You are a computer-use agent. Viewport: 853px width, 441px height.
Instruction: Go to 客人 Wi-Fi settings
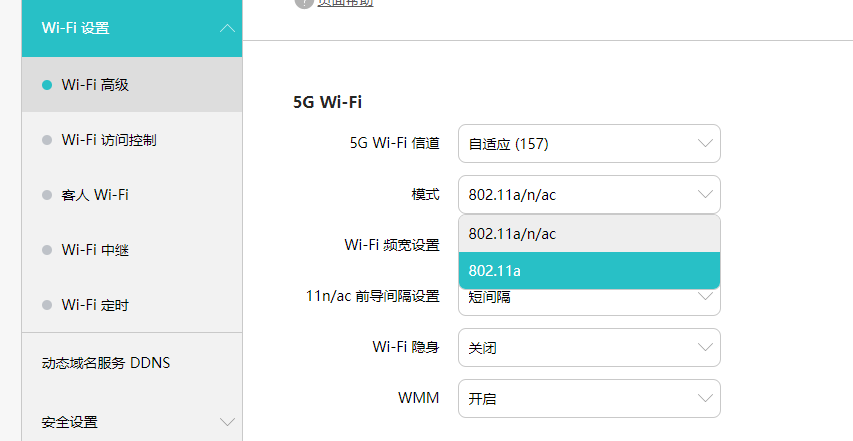[95, 195]
